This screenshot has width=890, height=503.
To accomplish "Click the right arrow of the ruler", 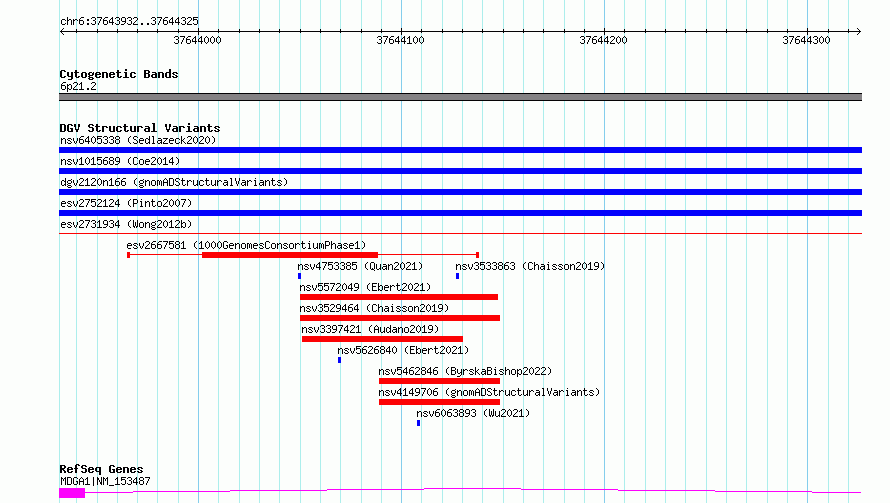I will click(858, 32).
